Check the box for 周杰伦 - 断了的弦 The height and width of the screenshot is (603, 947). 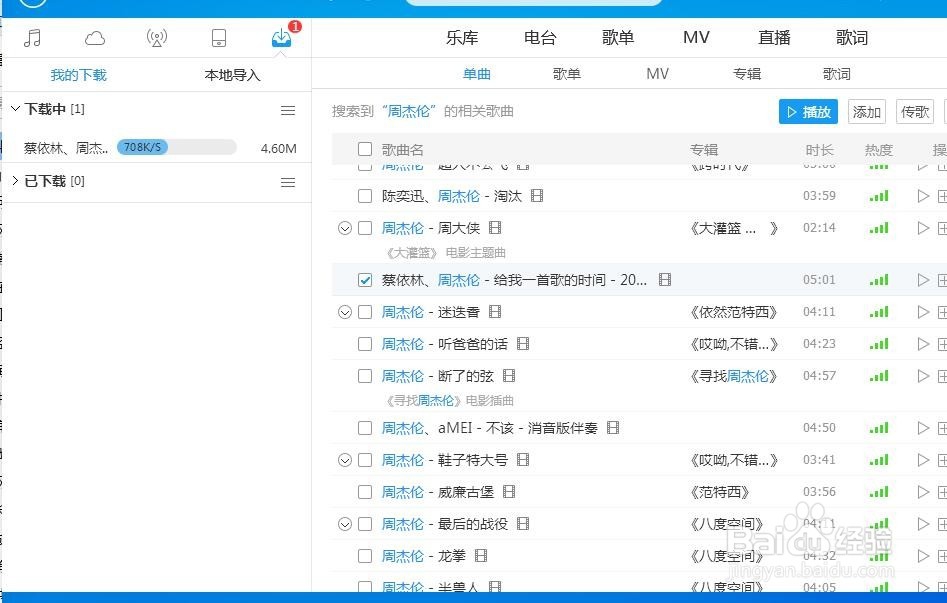(365, 376)
